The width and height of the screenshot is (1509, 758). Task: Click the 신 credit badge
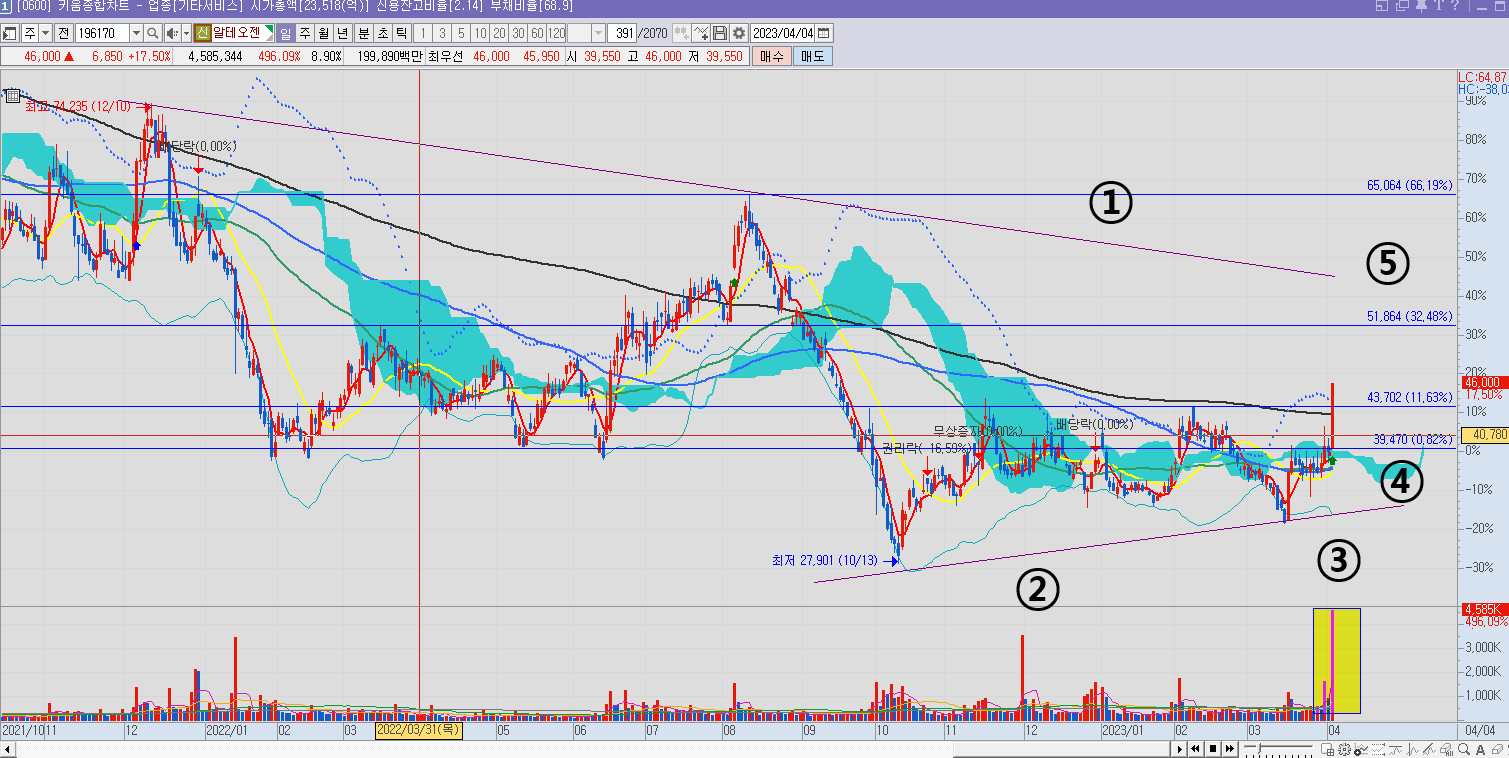coord(202,32)
